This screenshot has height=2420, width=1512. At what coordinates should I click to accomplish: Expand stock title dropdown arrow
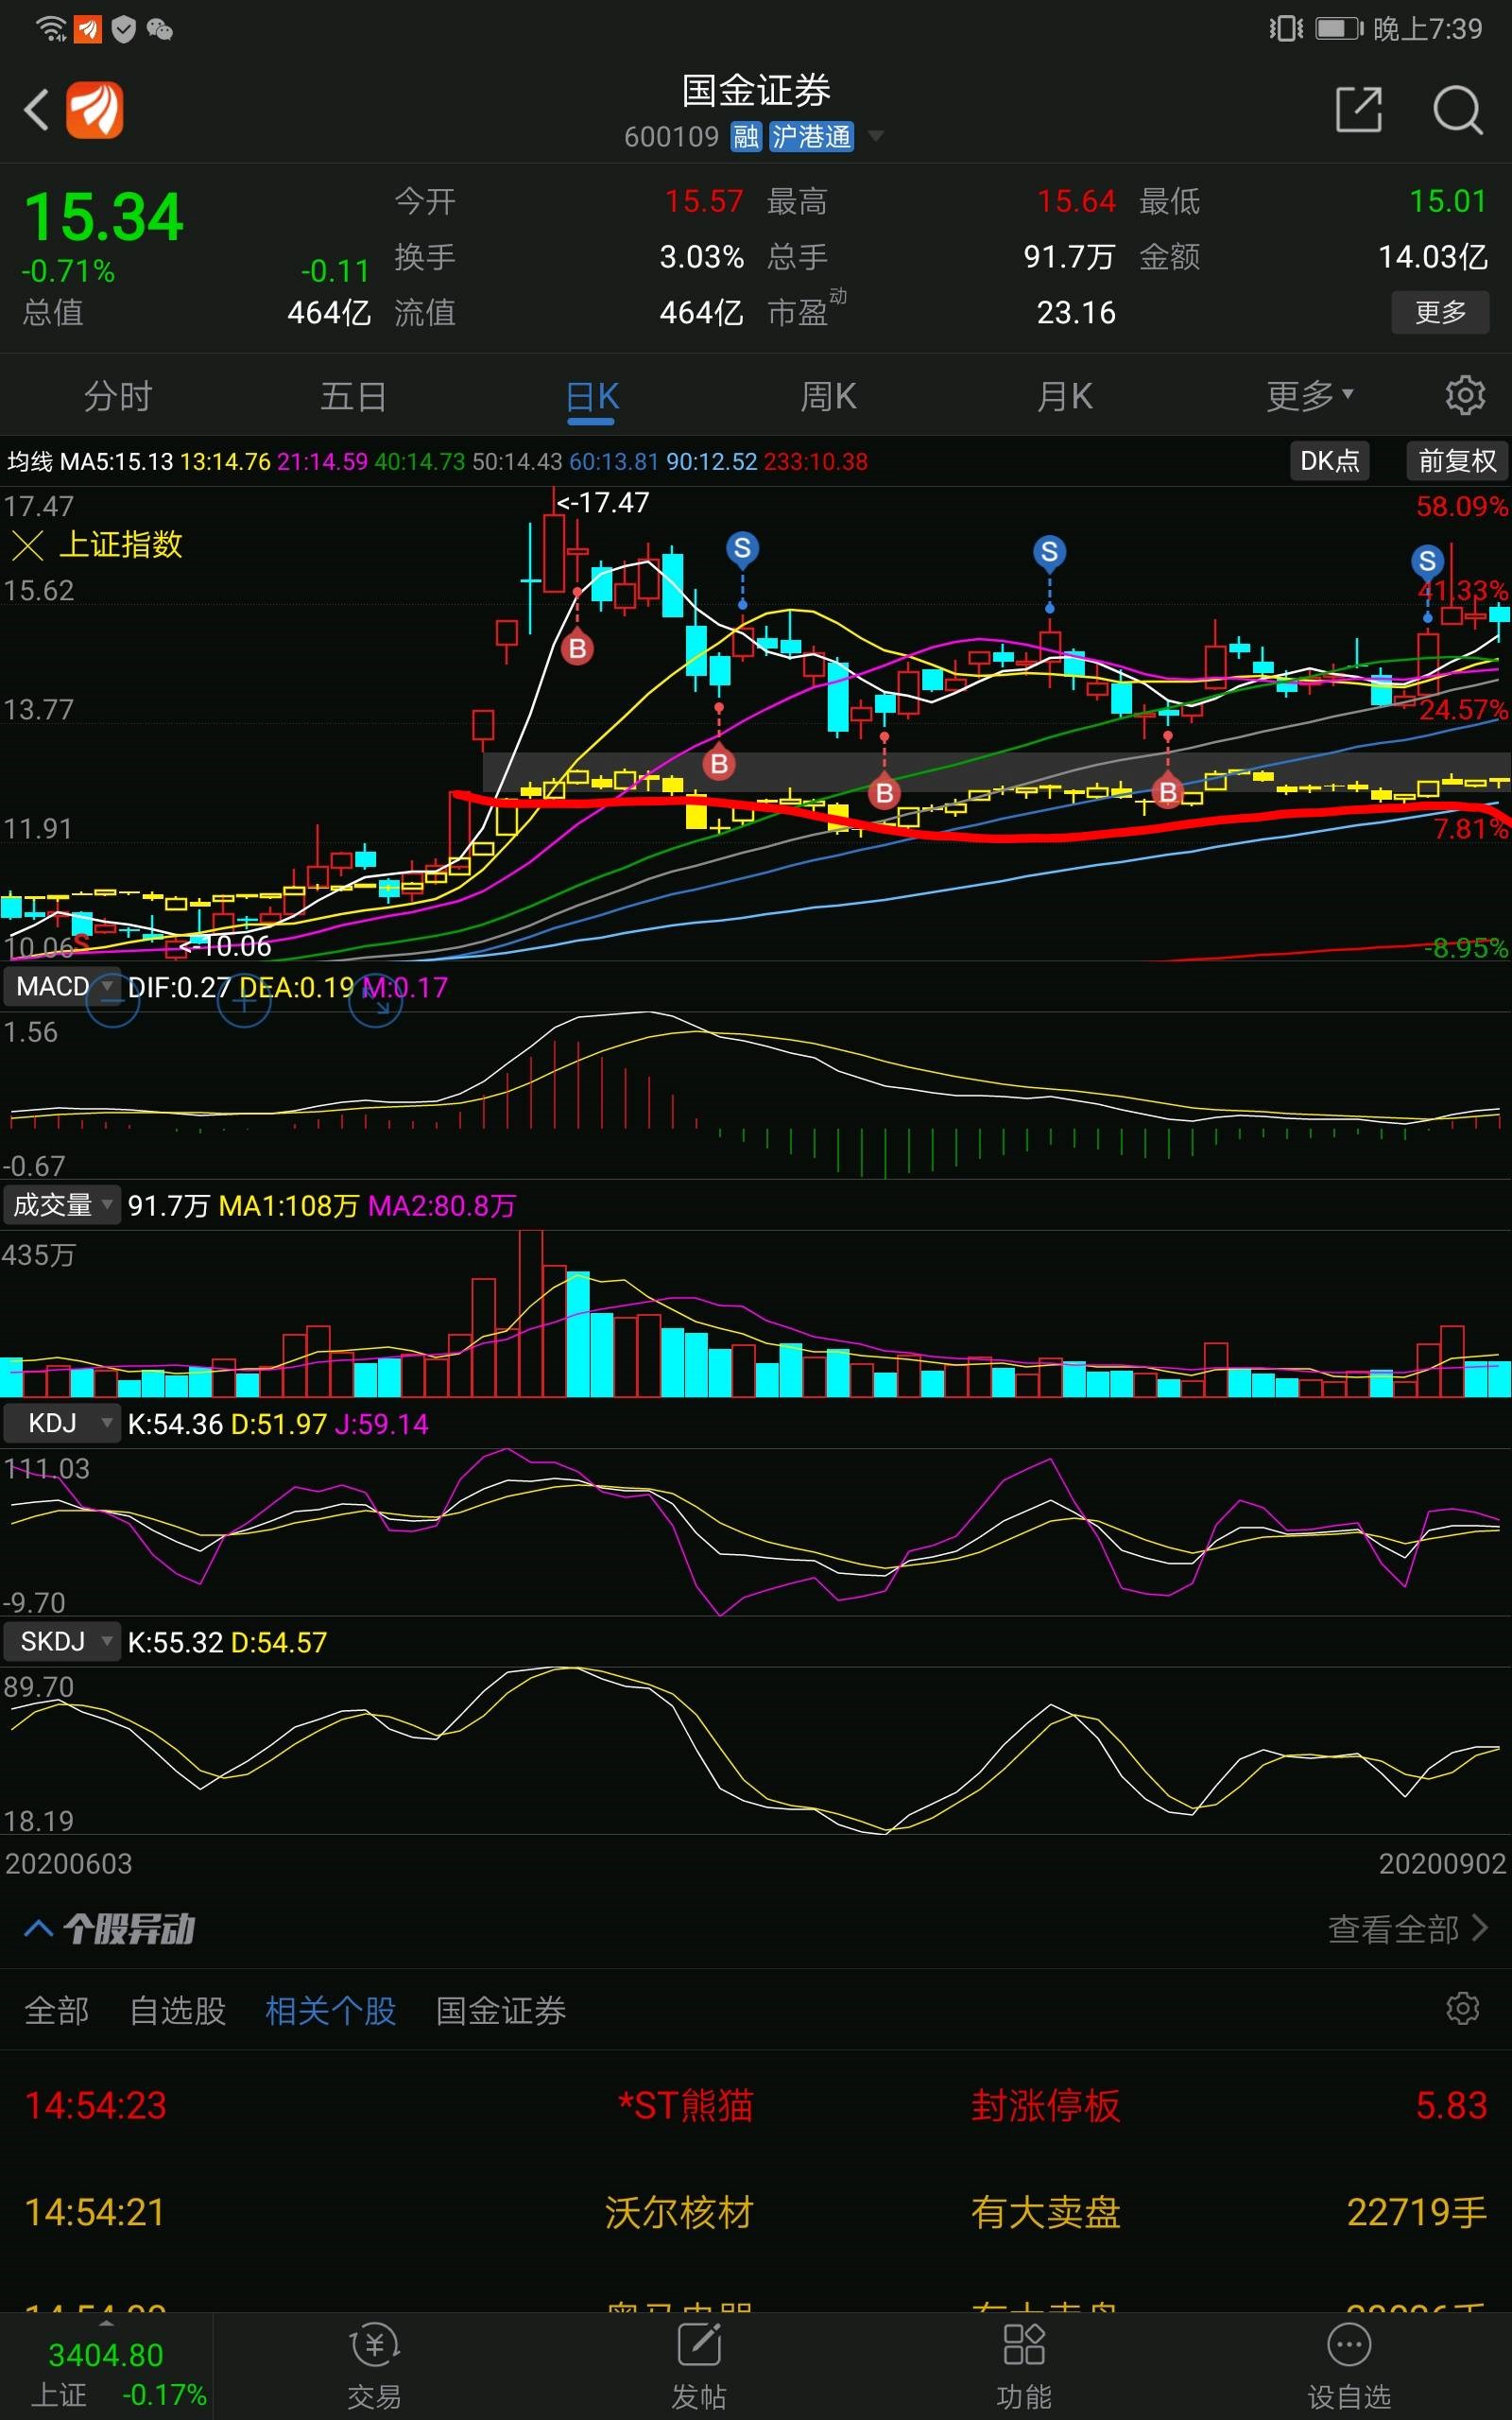[x=876, y=135]
